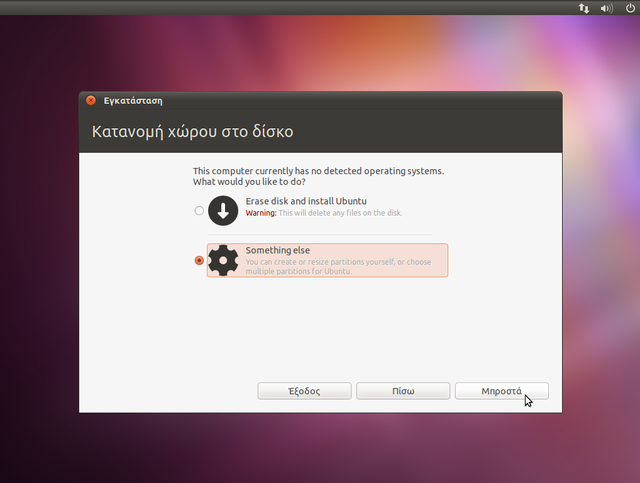Click the Κατανομή χώρου στο δίσκο heading
The height and width of the screenshot is (483, 640).
coord(193,132)
